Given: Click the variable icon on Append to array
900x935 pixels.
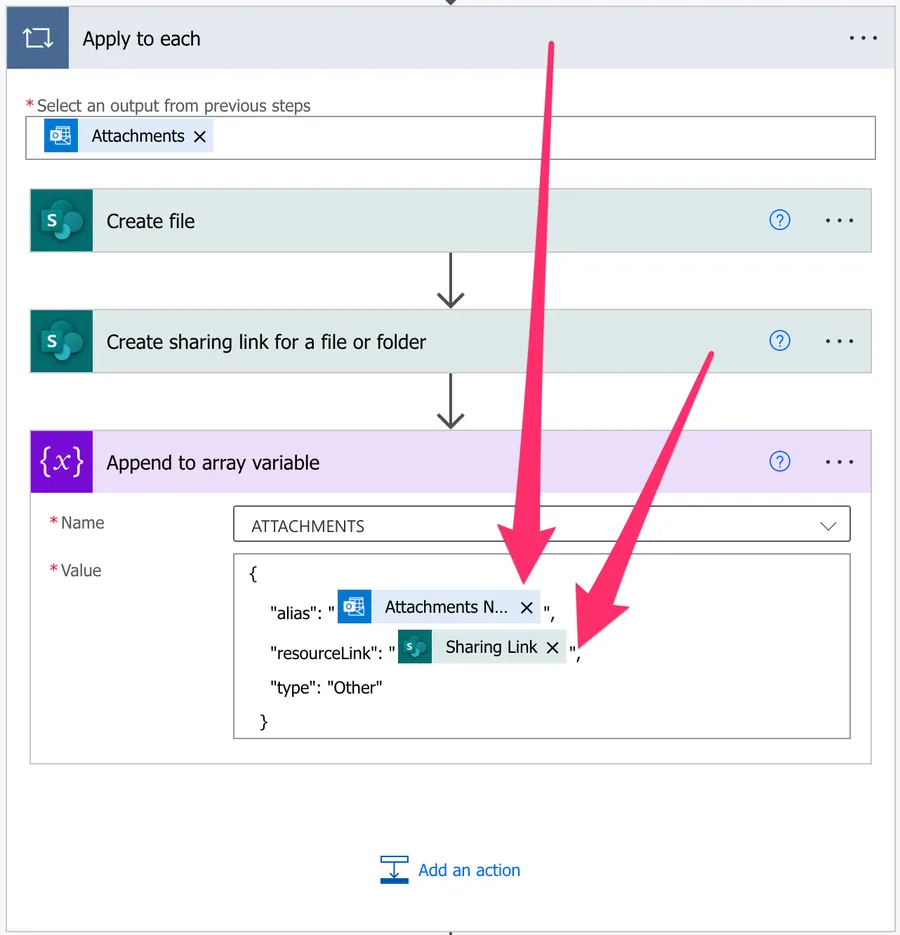Looking at the screenshot, I should click(62, 462).
